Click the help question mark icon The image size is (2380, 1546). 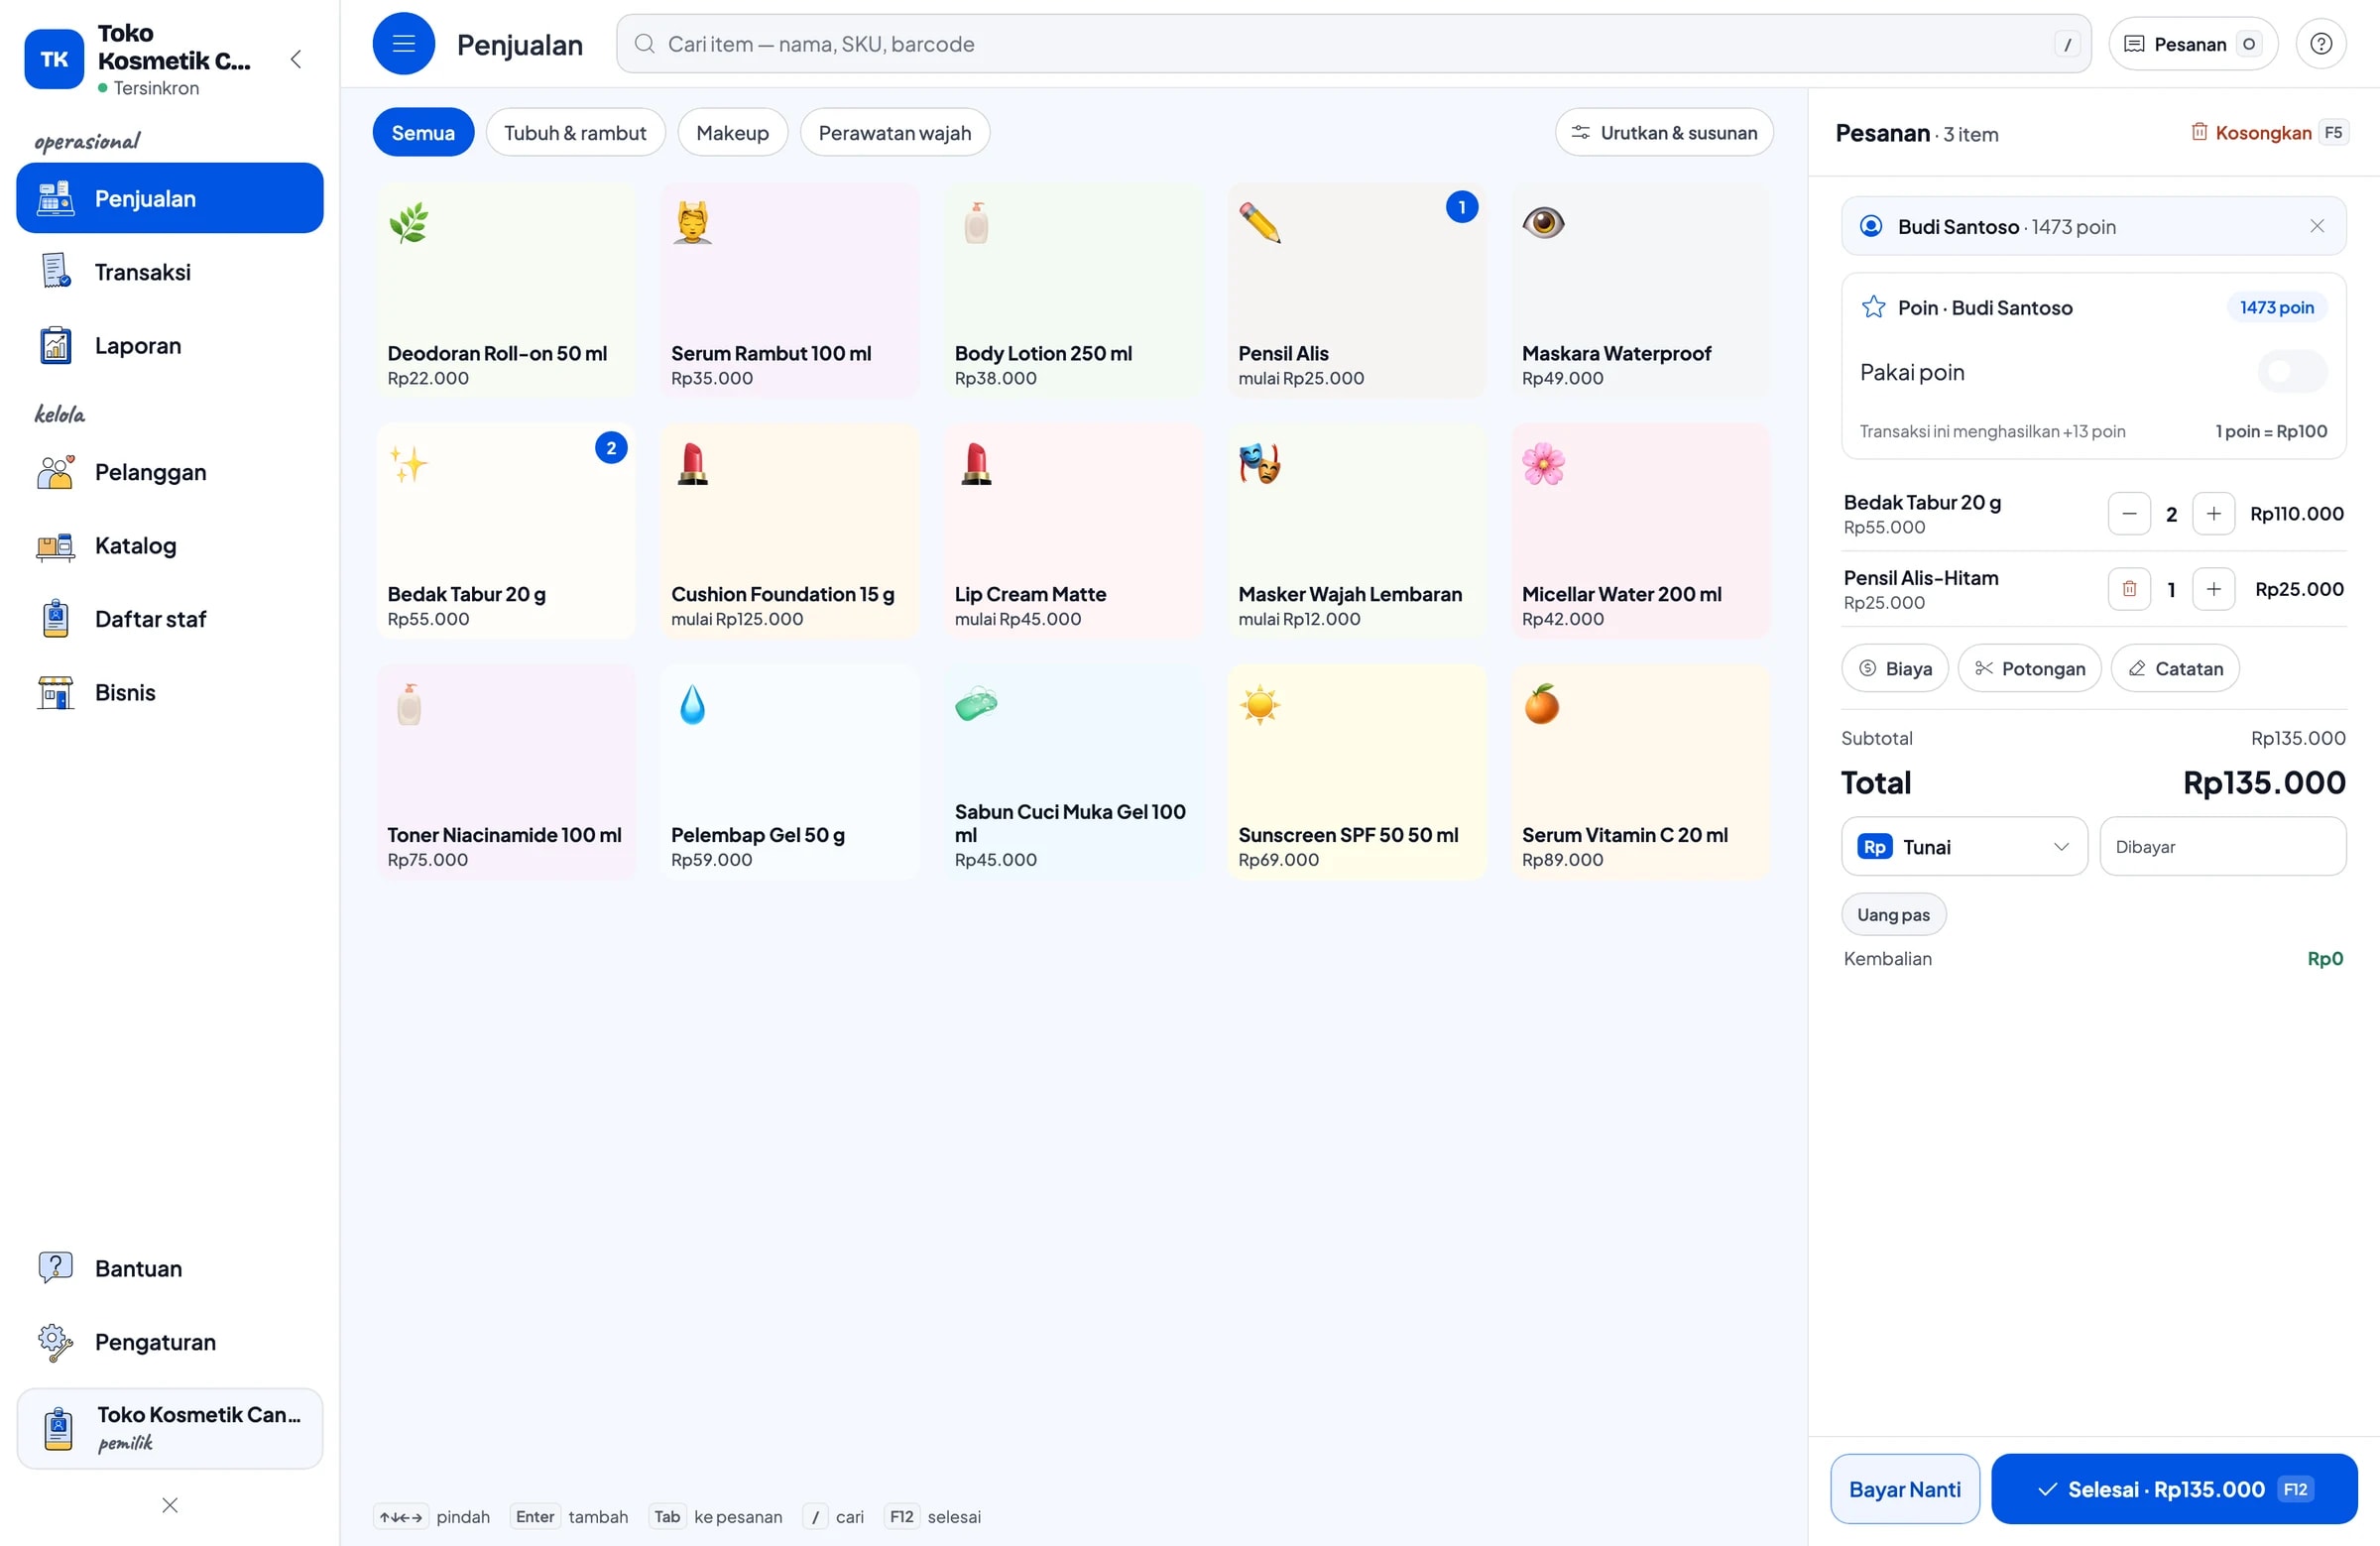pyautogui.click(x=2321, y=44)
